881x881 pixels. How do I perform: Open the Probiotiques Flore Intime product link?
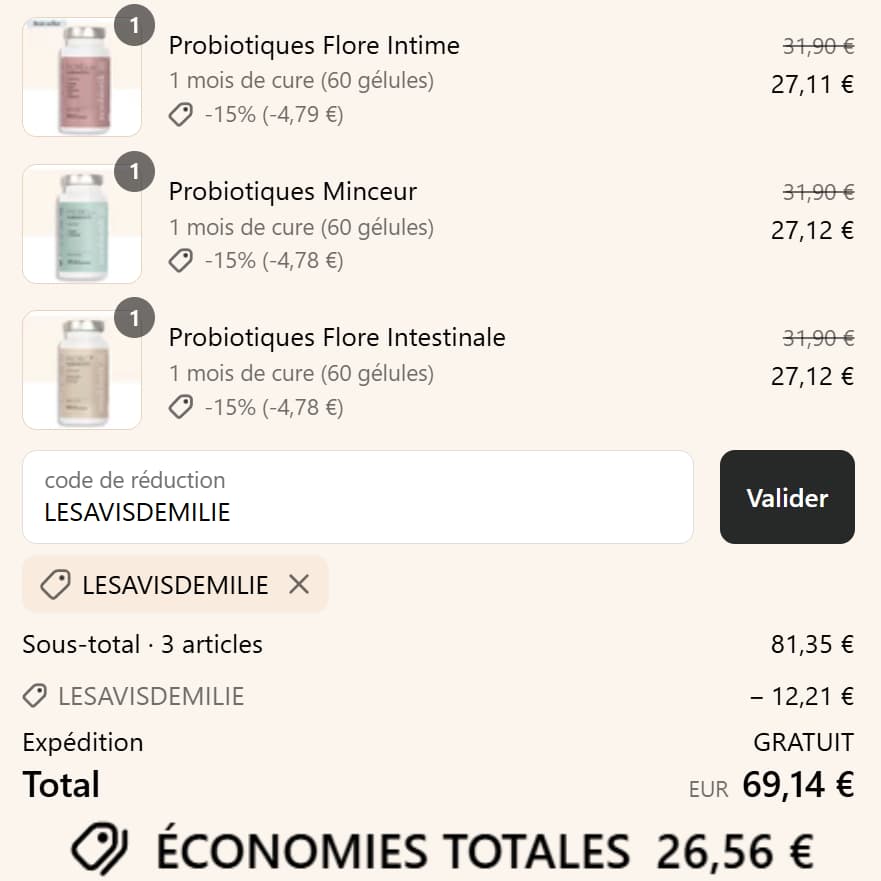point(315,45)
